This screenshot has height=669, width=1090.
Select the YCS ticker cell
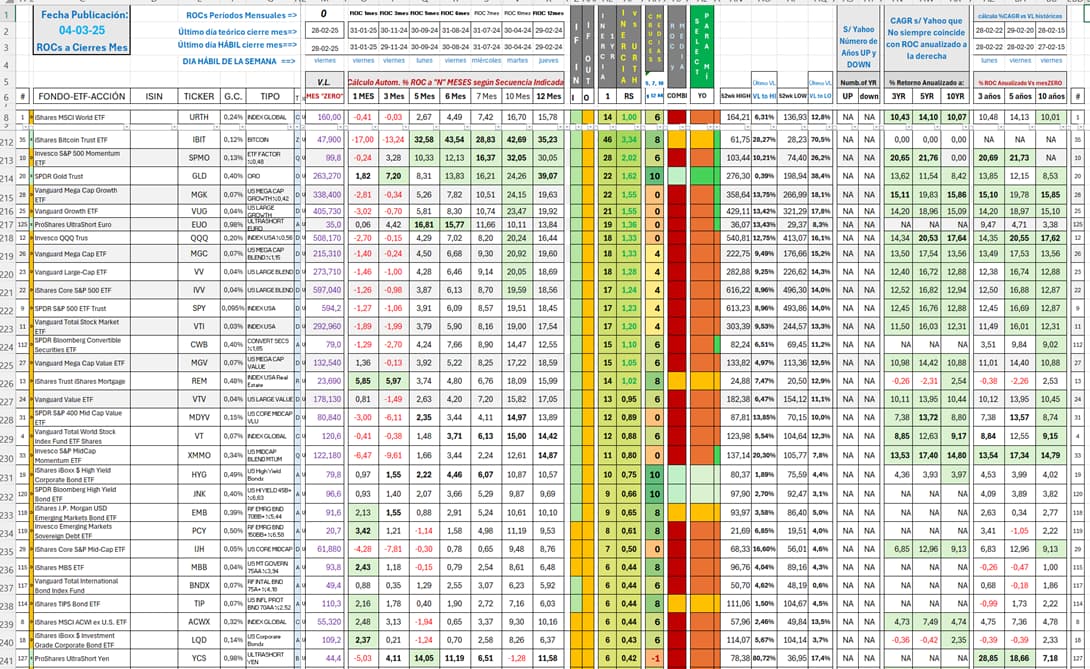(199, 658)
